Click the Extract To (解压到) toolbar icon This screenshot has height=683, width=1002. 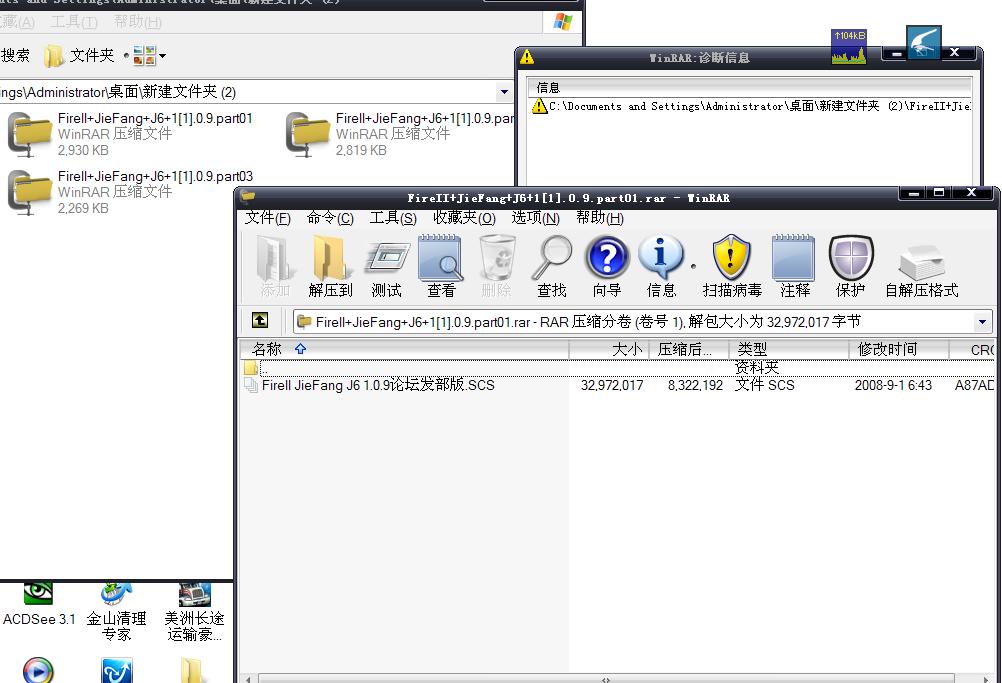[x=330, y=266]
